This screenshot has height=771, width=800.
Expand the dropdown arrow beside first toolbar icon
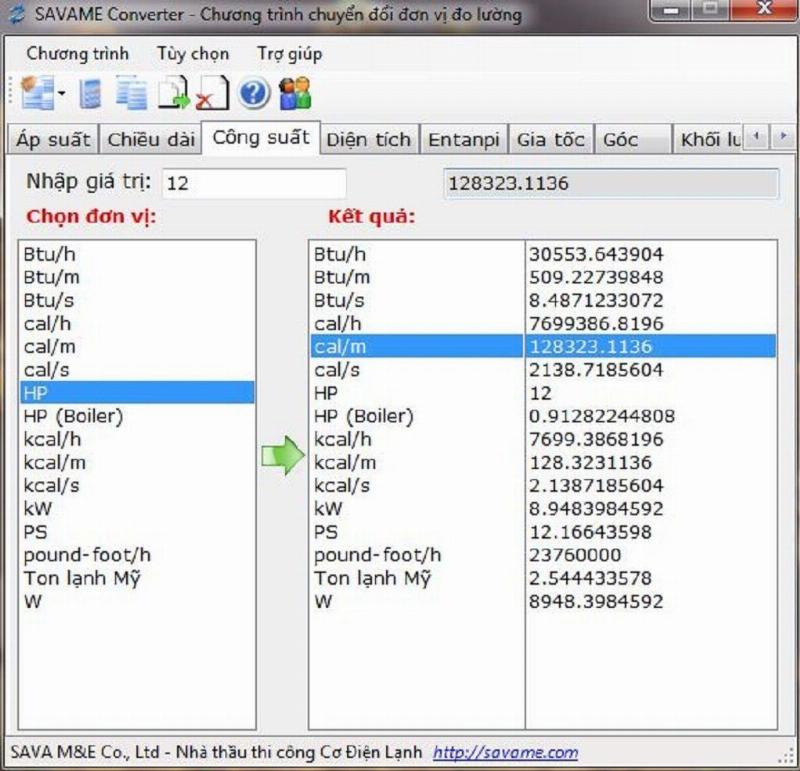click(x=61, y=94)
